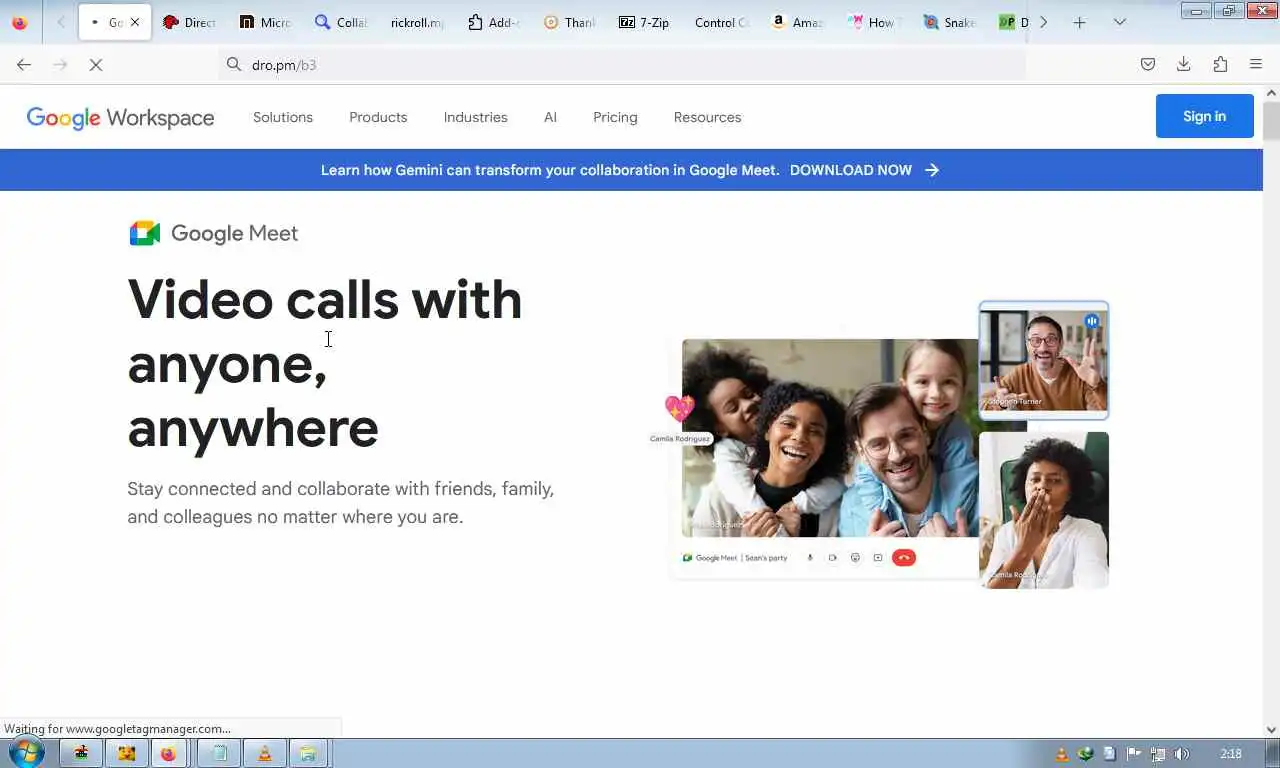Open the Extensions puzzle icon
The height and width of the screenshot is (768, 1280).
(x=1220, y=64)
